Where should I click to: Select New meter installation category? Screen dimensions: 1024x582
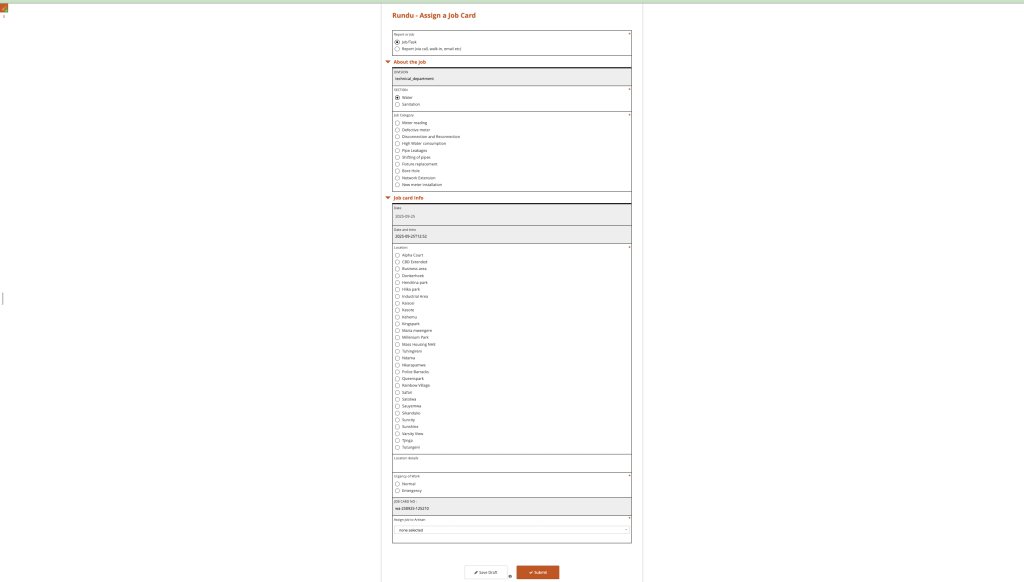point(397,185)
